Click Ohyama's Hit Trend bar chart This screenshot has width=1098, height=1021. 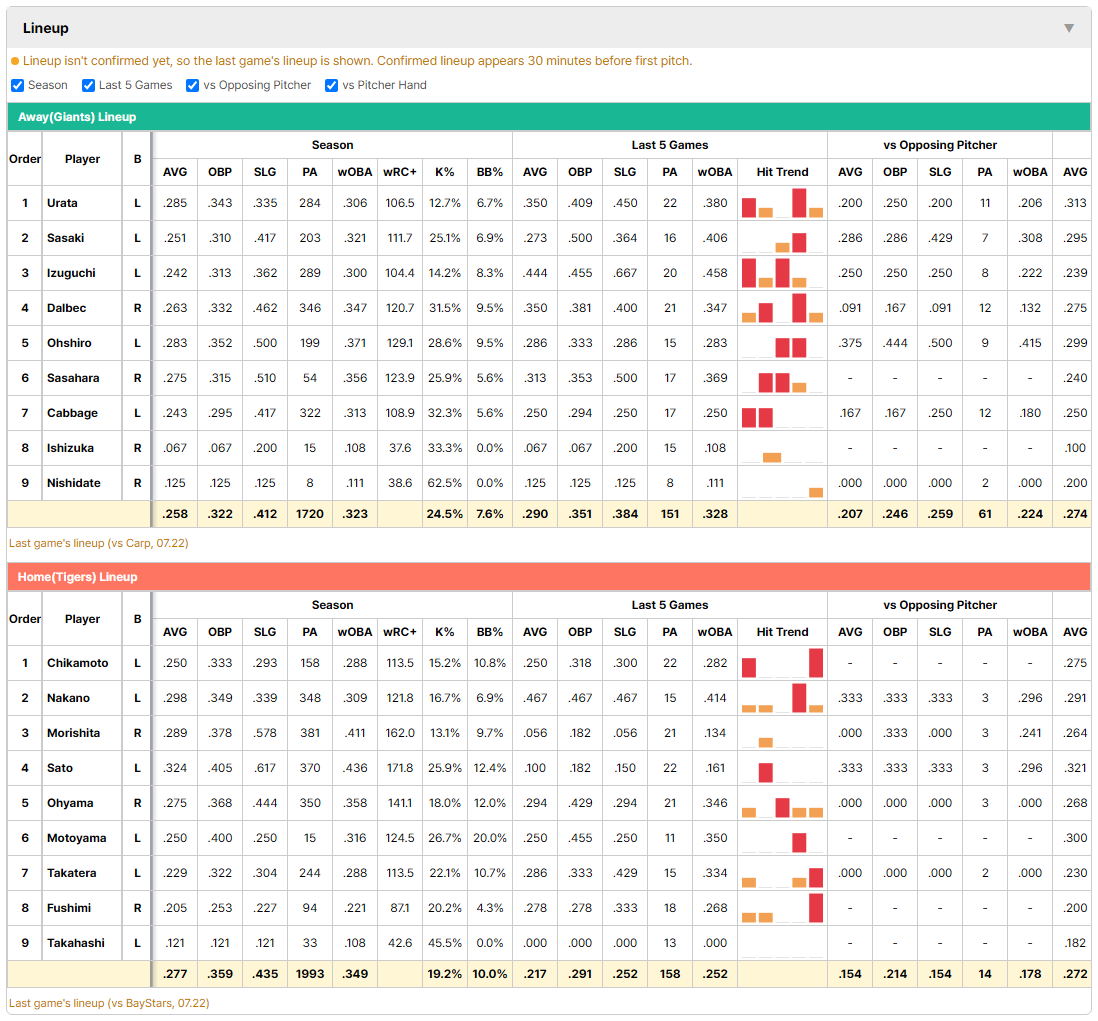tap(782, 803)
